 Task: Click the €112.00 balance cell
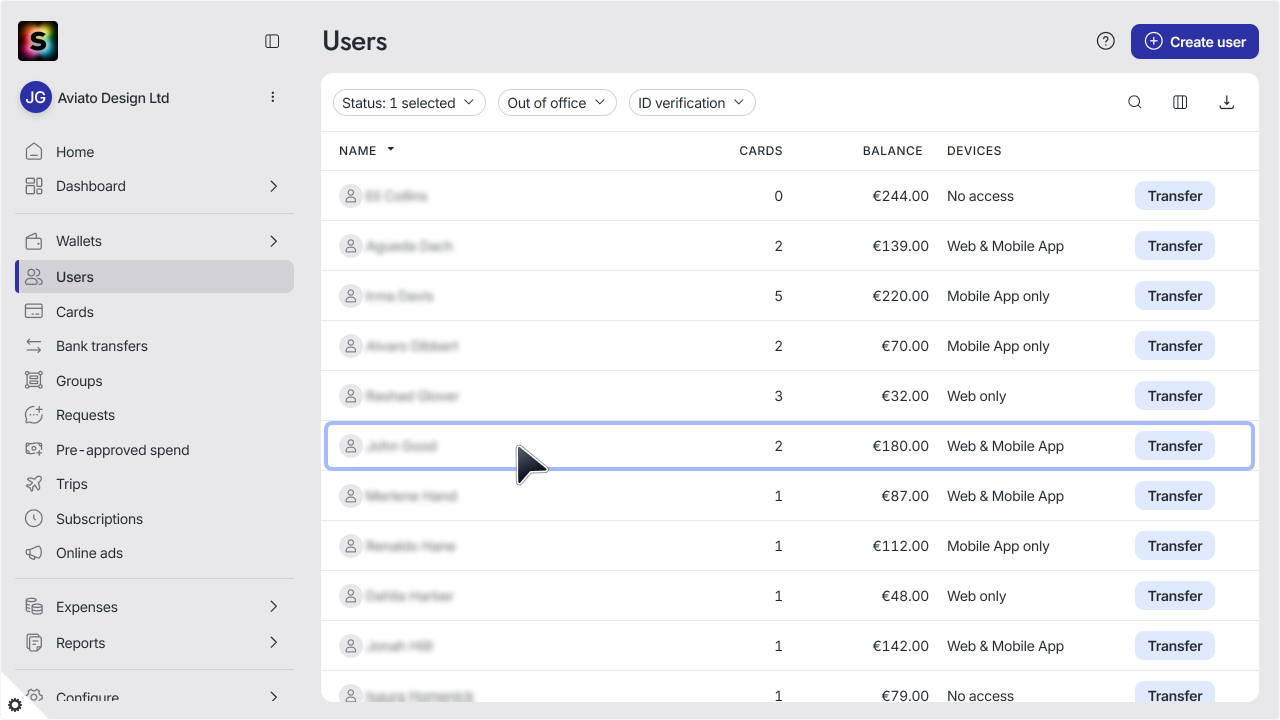tap(901, 546)
